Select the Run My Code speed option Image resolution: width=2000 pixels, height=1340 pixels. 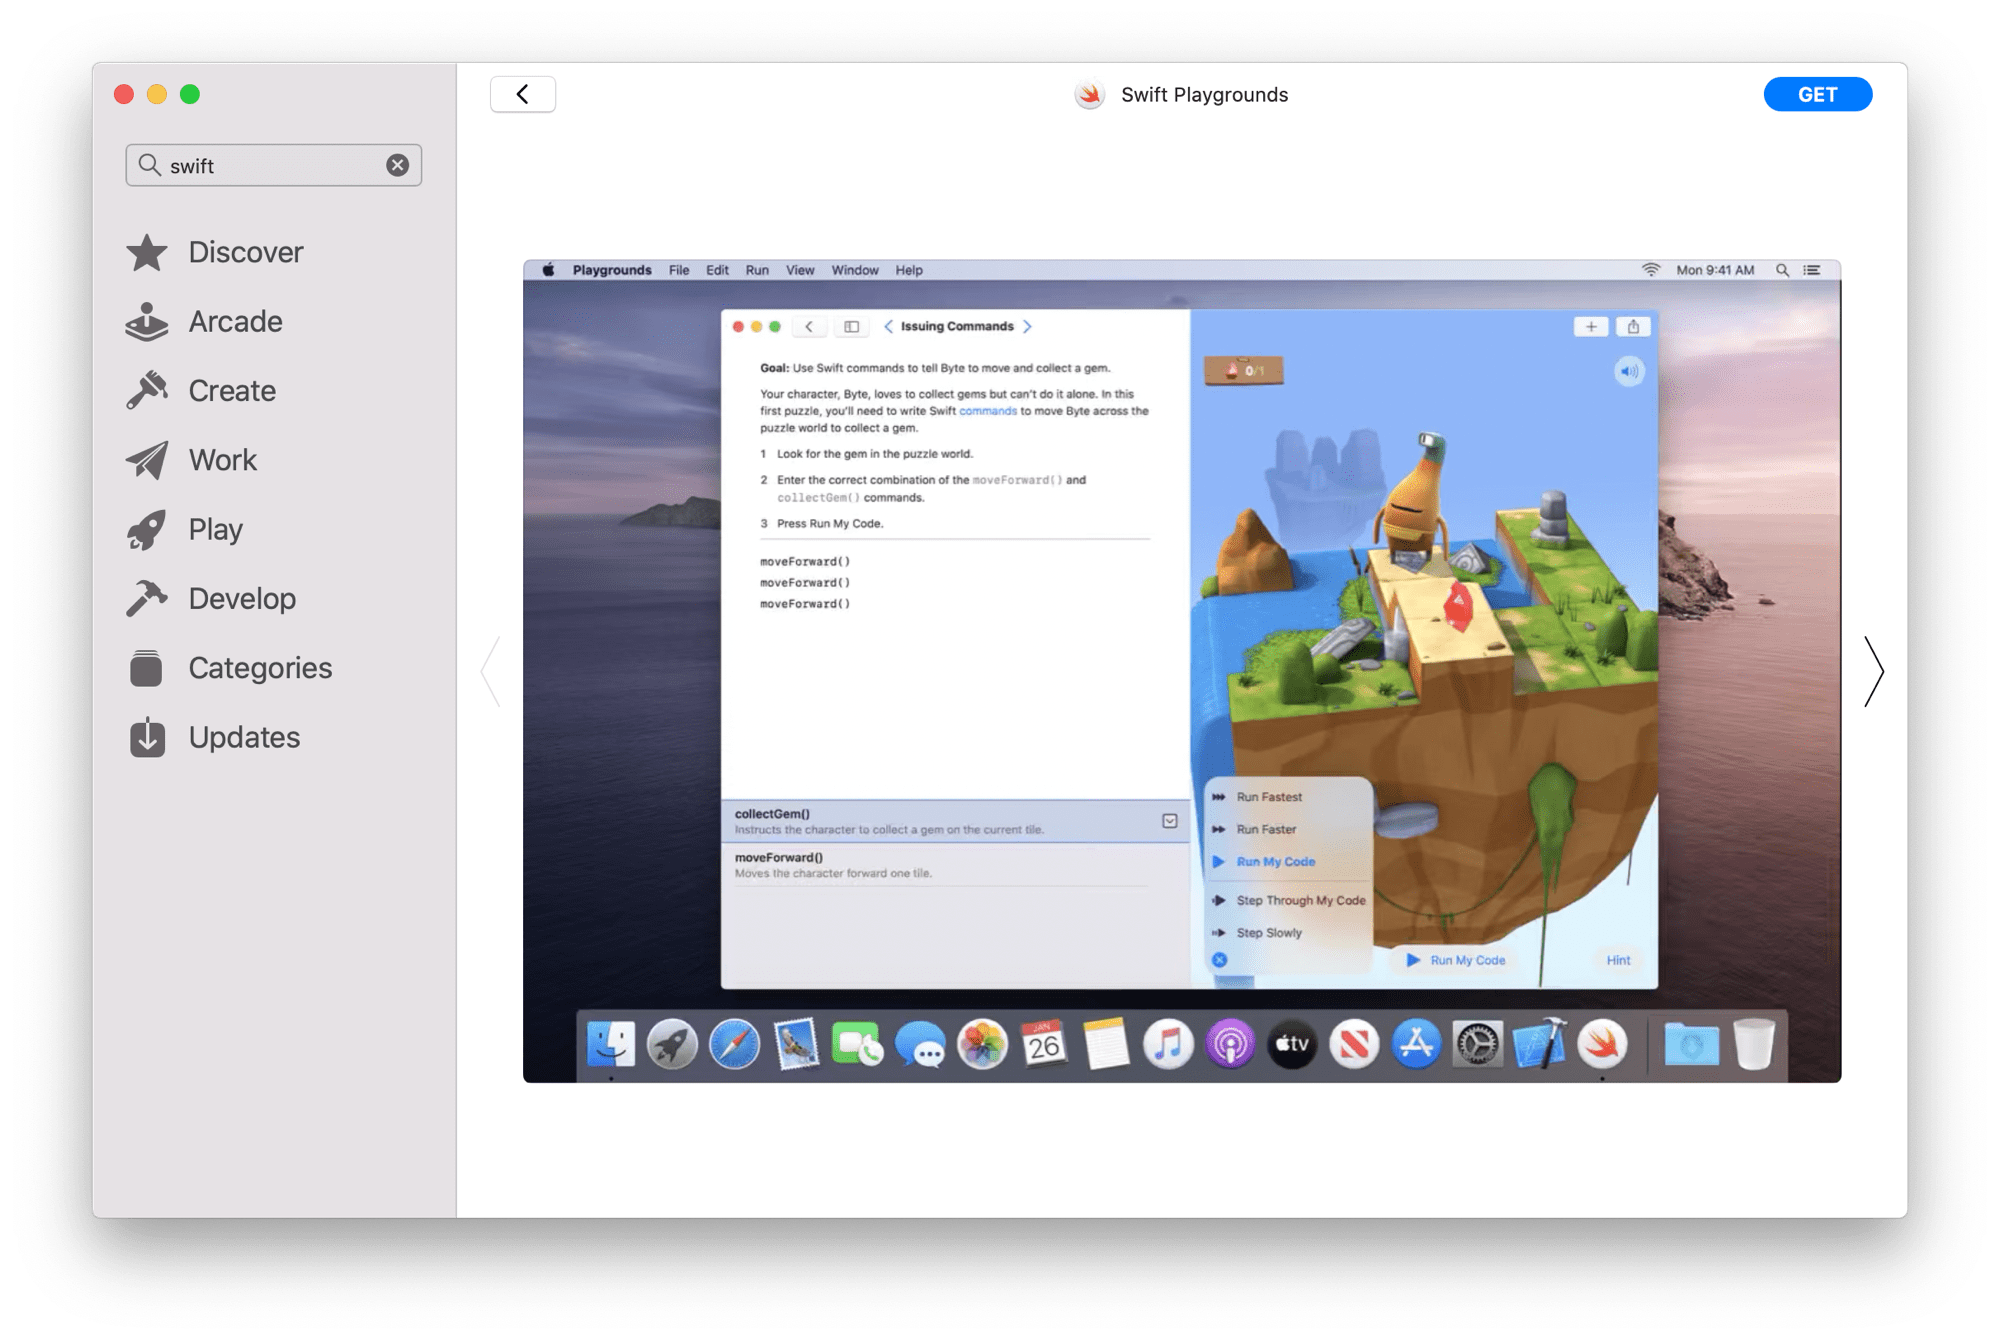pyautogui.click(x=1276, y=861)
